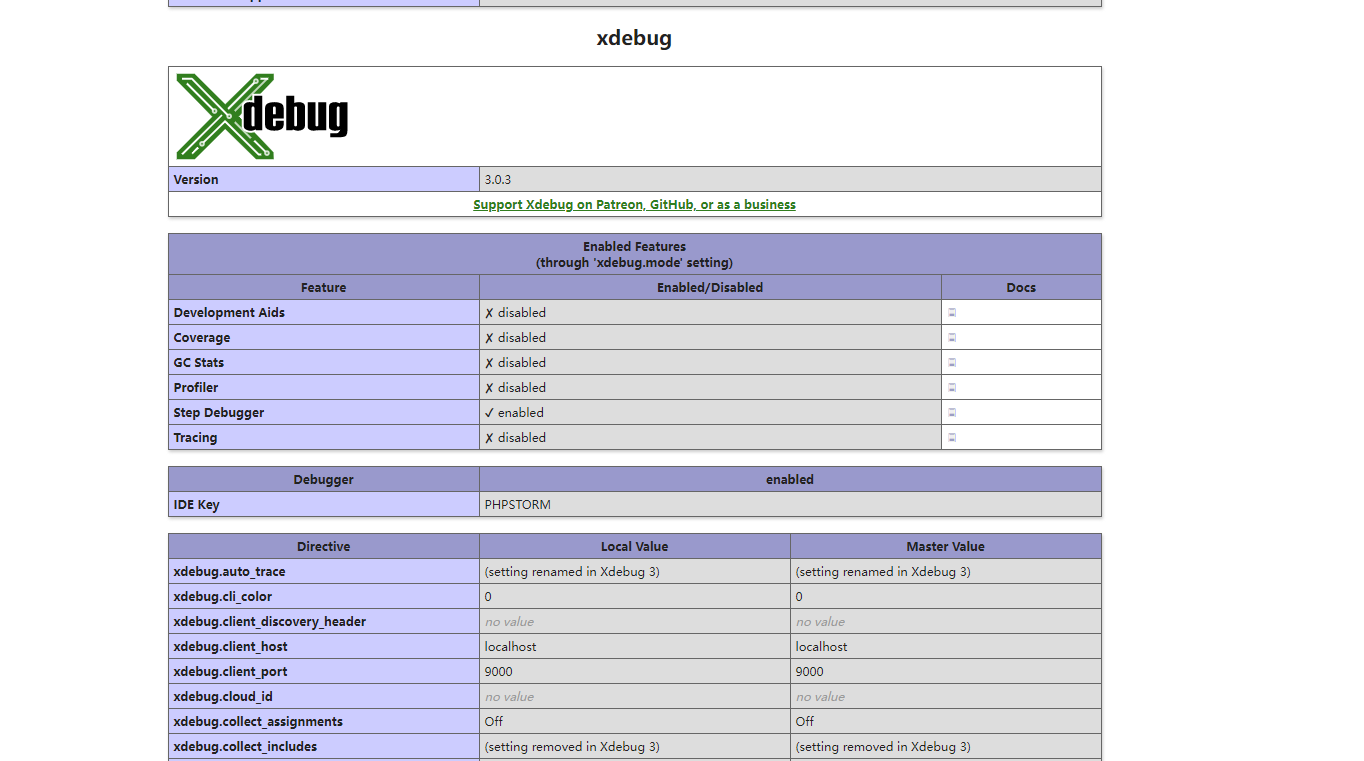Click local value of xdebug.auto_trace
1364x761 pixels.
572,572
